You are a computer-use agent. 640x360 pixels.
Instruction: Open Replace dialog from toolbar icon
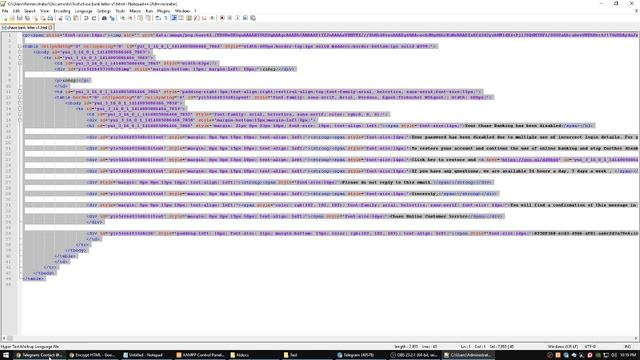(112, 18)
